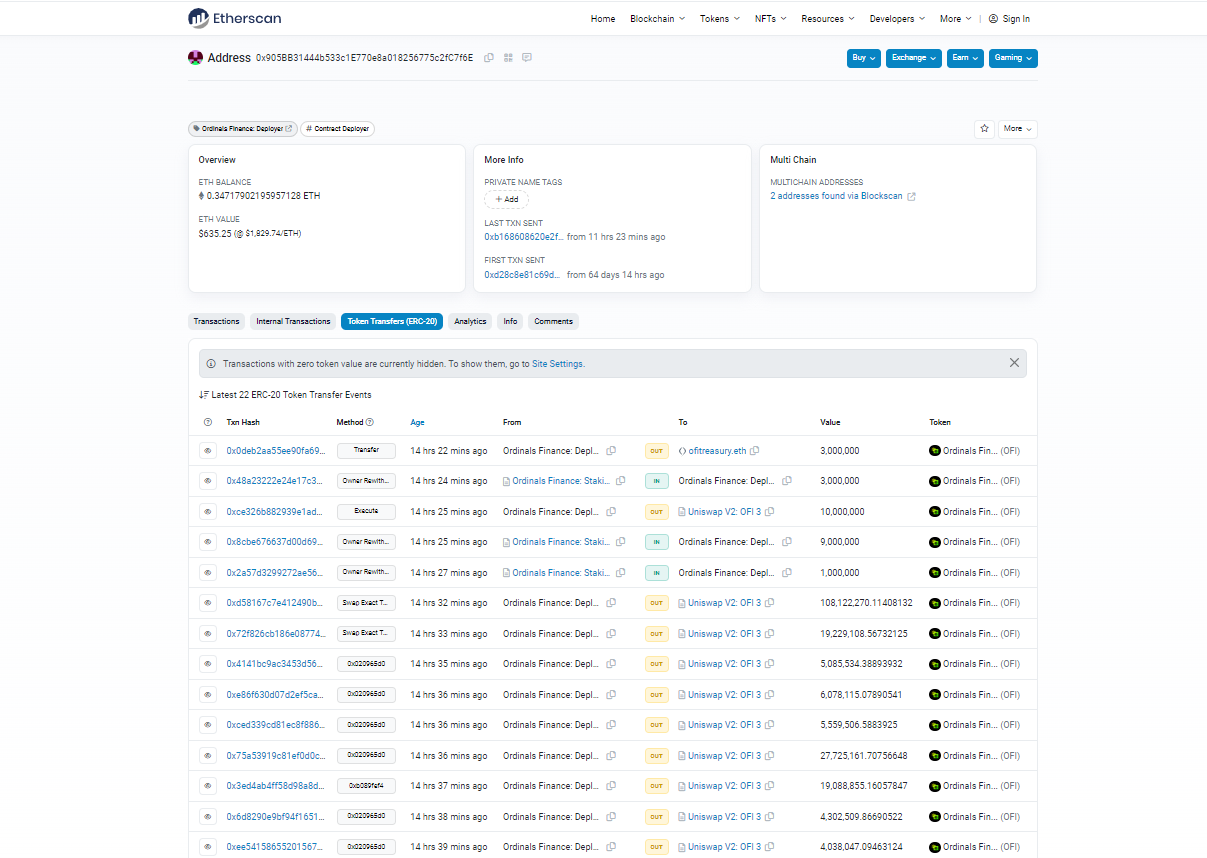View details eye icon for 0x48a23222e24e17c3 row
Viewport: 1207px width, 858px height.
click(x=208, y=481)
